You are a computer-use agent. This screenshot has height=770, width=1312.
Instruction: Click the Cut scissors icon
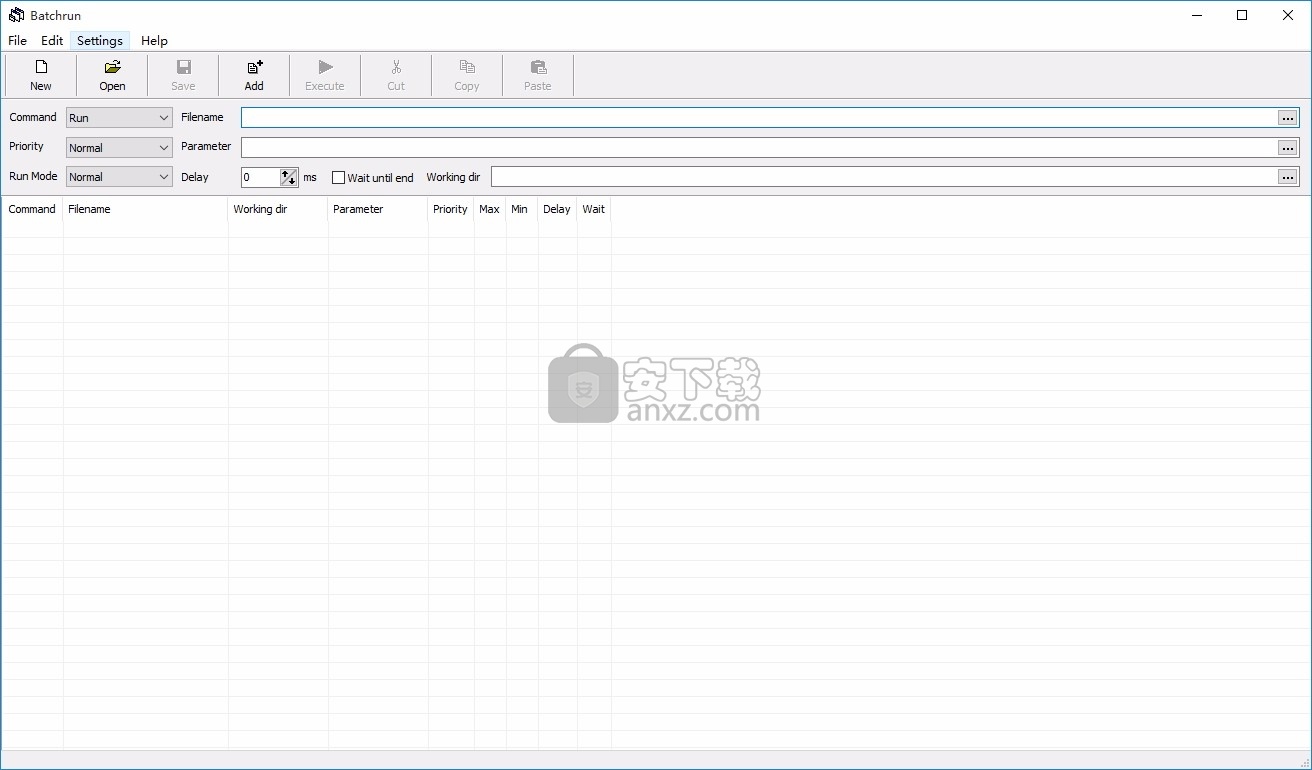coord(396,68)
